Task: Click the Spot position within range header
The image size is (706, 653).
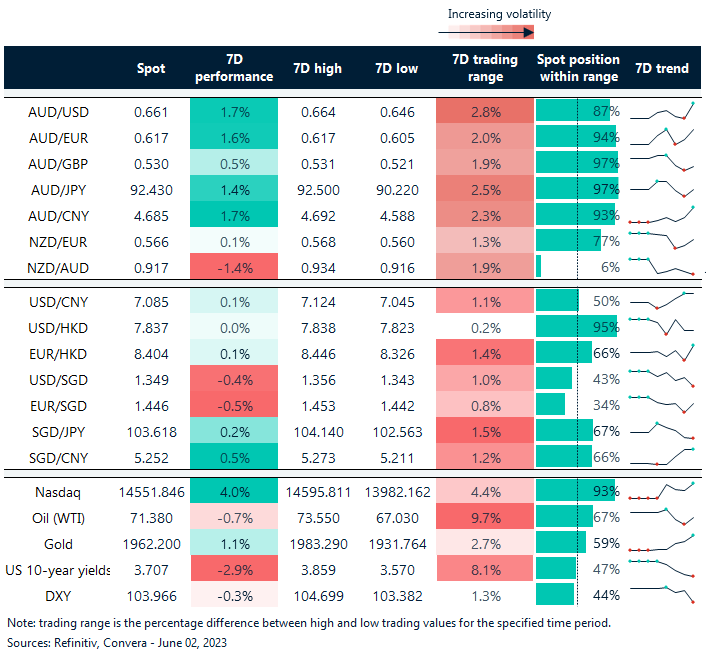Action: [578, 68]
